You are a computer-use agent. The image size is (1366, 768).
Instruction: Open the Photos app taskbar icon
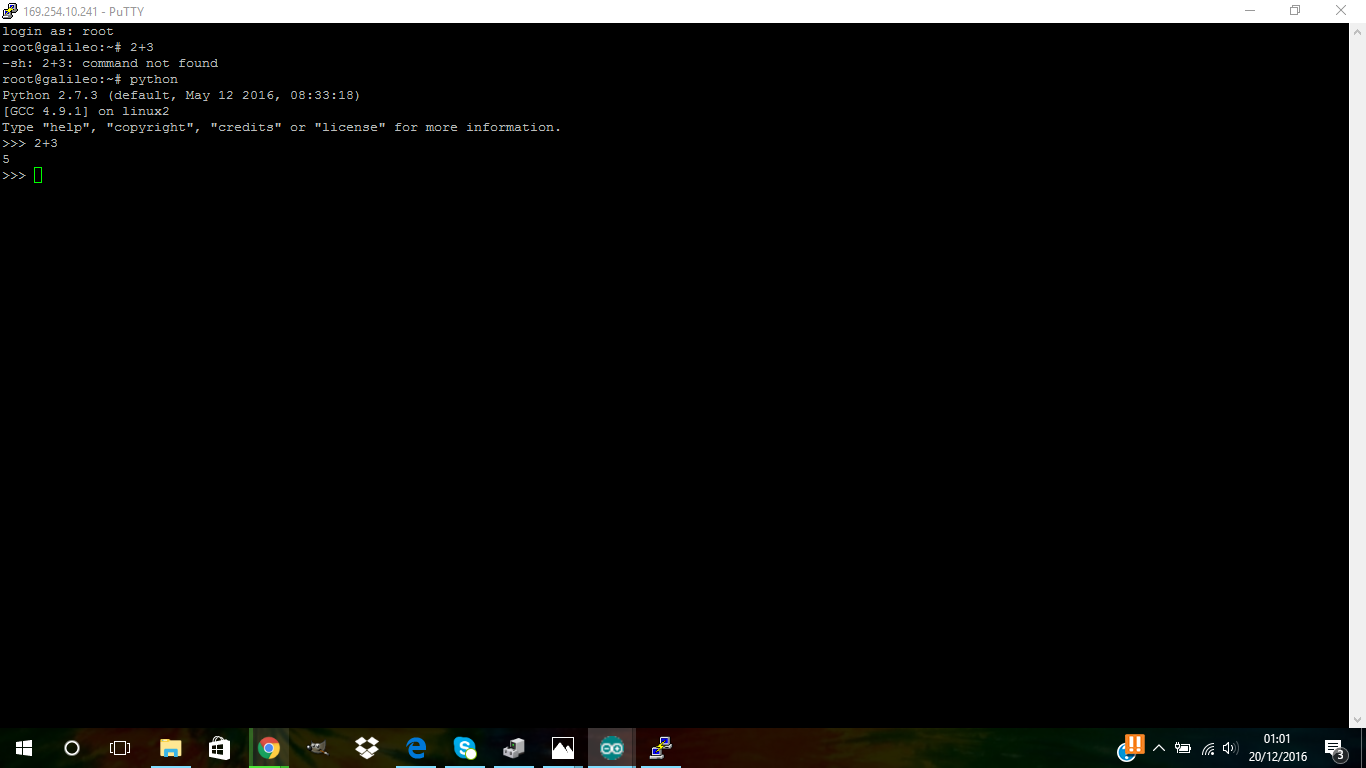(x=563, y=748)
